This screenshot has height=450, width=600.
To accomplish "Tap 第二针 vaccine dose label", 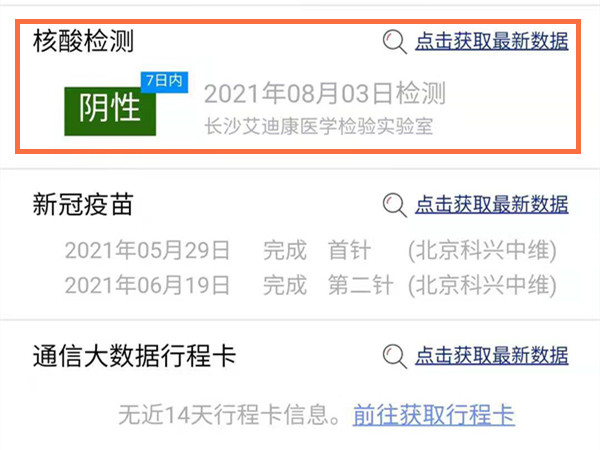I will click(x=360, y=285).
